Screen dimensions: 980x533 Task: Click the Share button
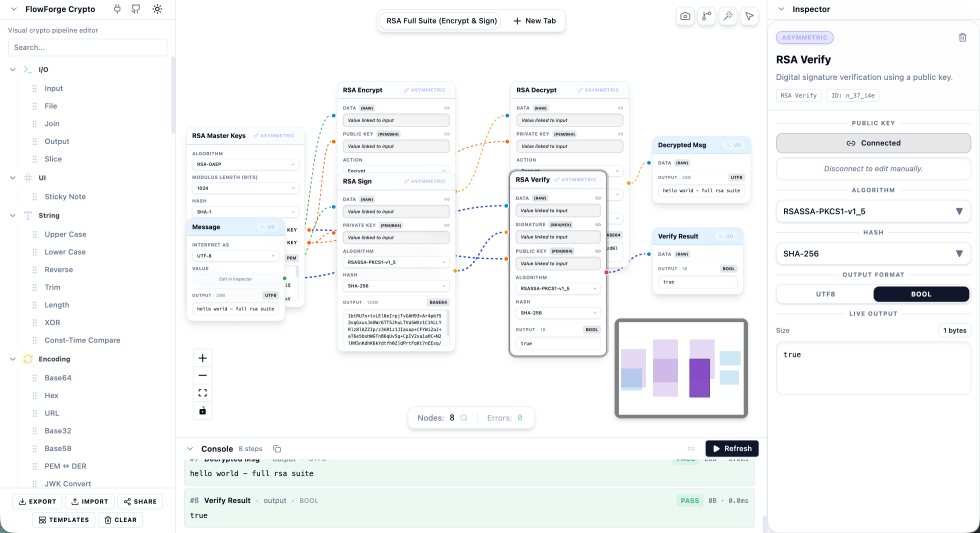(140, 501)
